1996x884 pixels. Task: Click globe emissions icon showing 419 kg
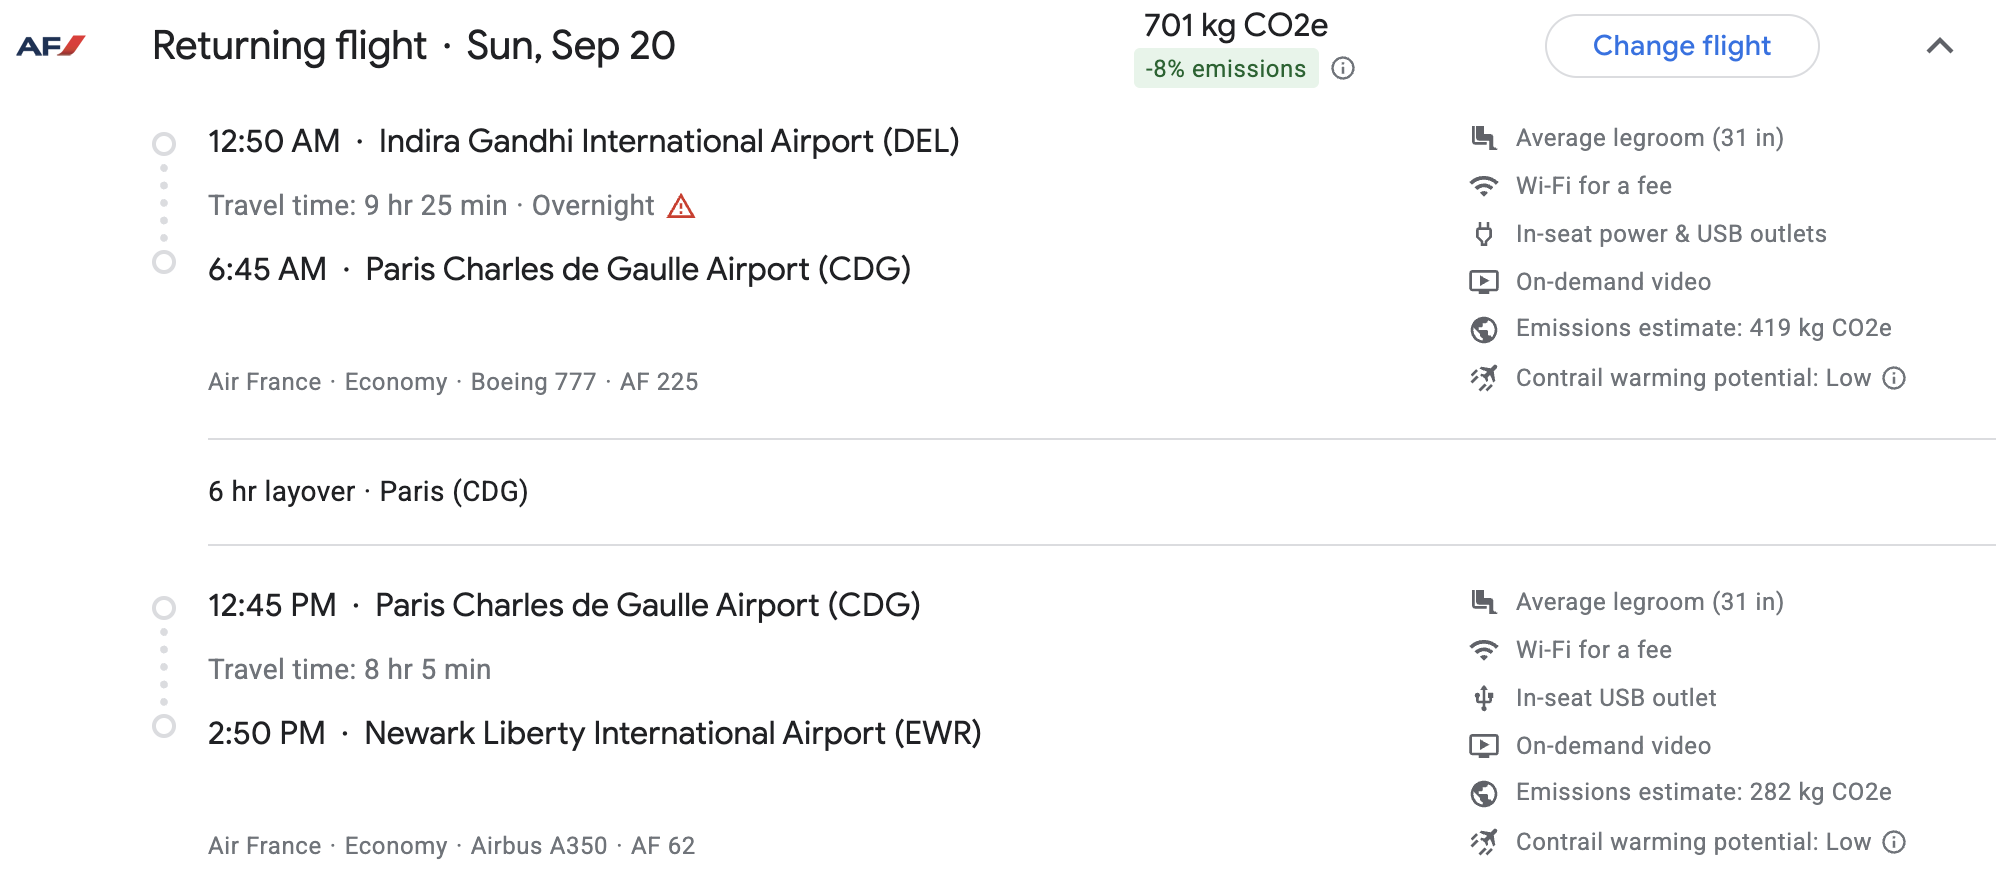point(1484,329)
